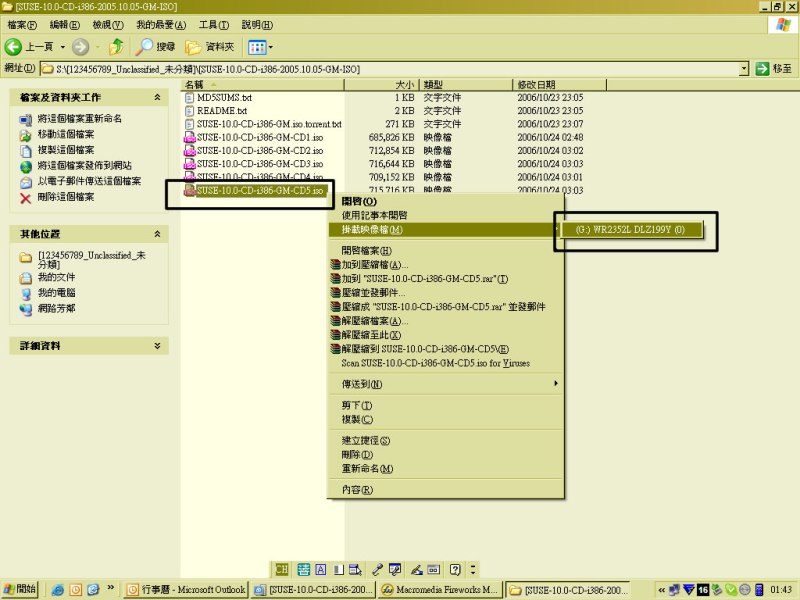Sort by the 名稱 column header
800x600 pixels.
263,85
